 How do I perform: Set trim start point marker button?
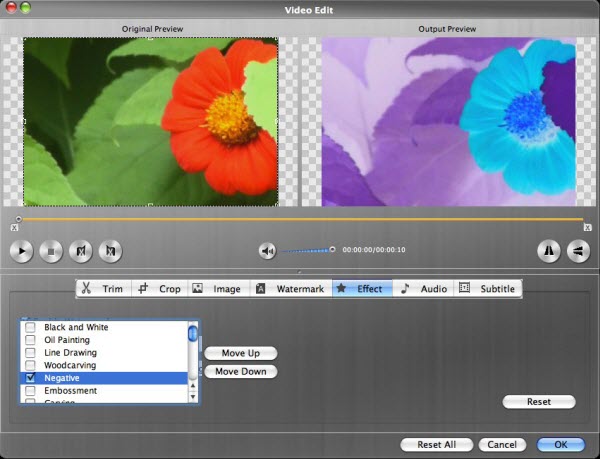tap(81, 251)
